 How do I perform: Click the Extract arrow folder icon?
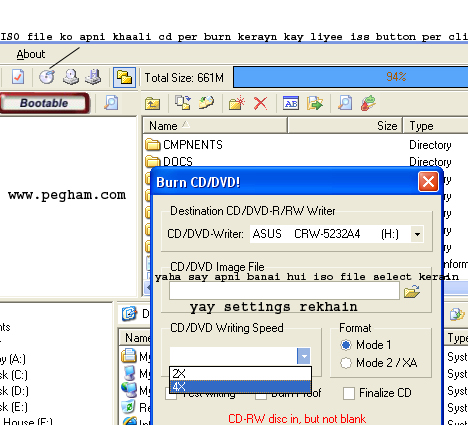tap(315, 103)
